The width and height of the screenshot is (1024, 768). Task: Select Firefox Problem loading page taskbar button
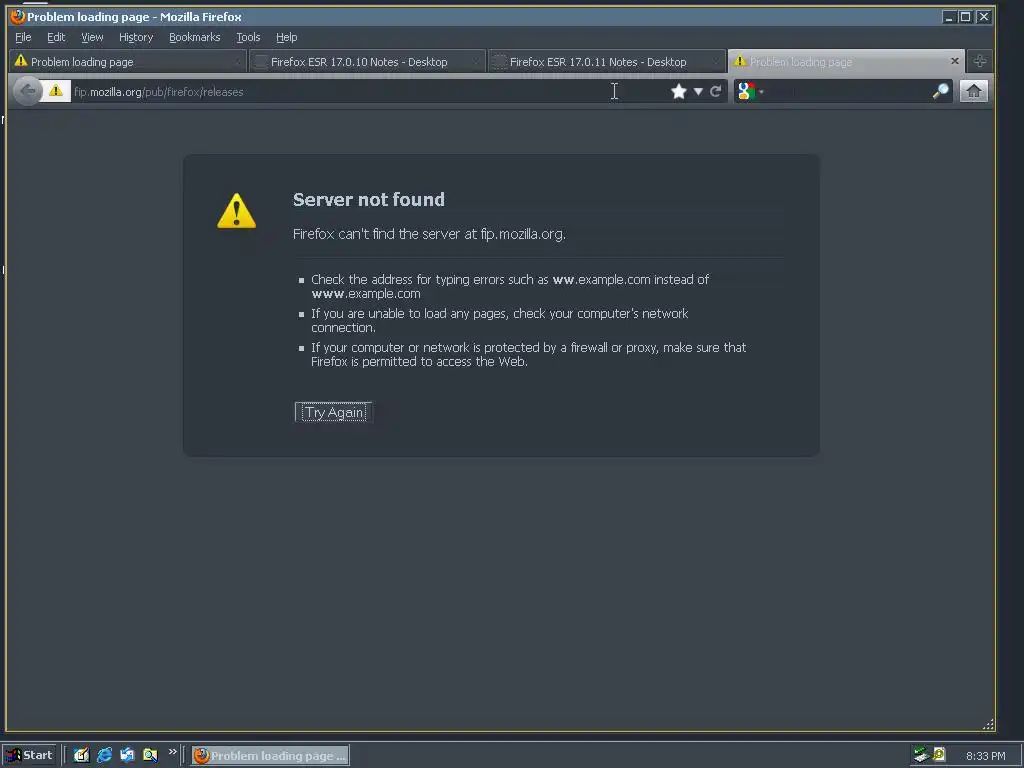(270, 756)
